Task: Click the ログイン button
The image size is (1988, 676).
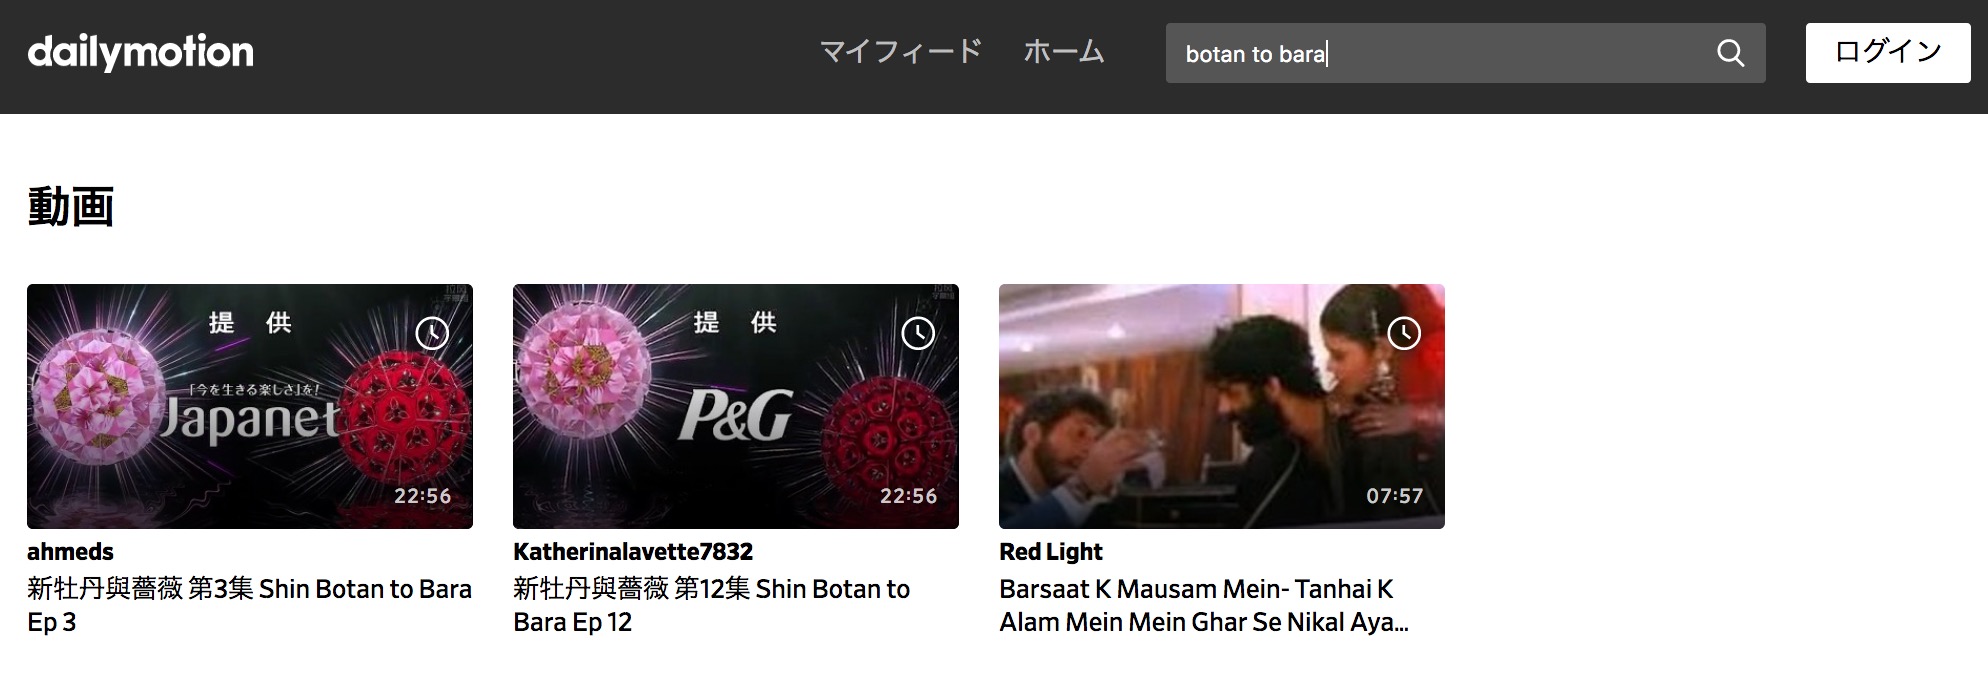Action: tap(1888, 53)
